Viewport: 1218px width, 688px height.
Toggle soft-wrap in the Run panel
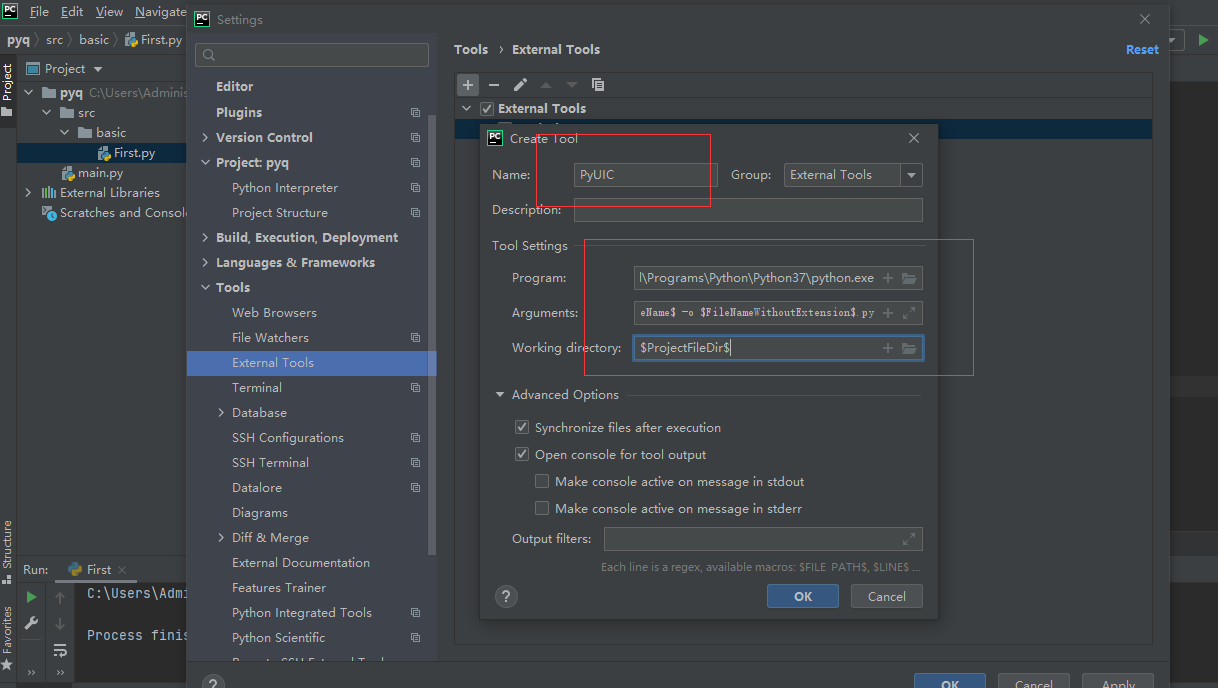point(60,650)
